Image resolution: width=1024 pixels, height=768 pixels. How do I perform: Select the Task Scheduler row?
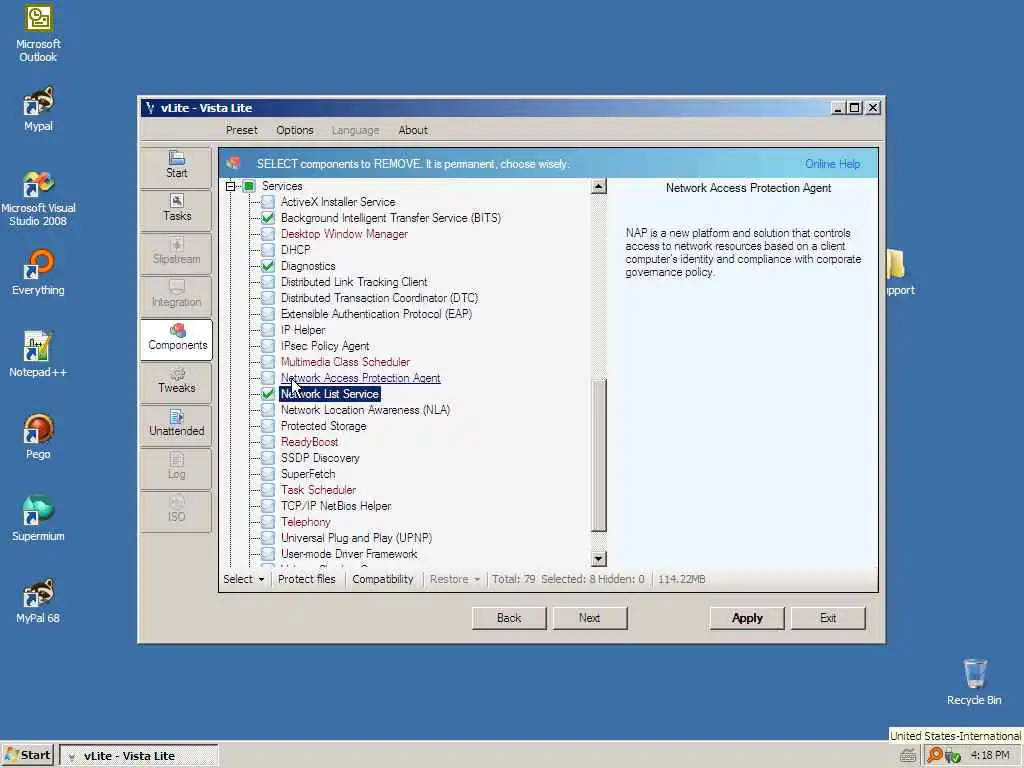318,490
